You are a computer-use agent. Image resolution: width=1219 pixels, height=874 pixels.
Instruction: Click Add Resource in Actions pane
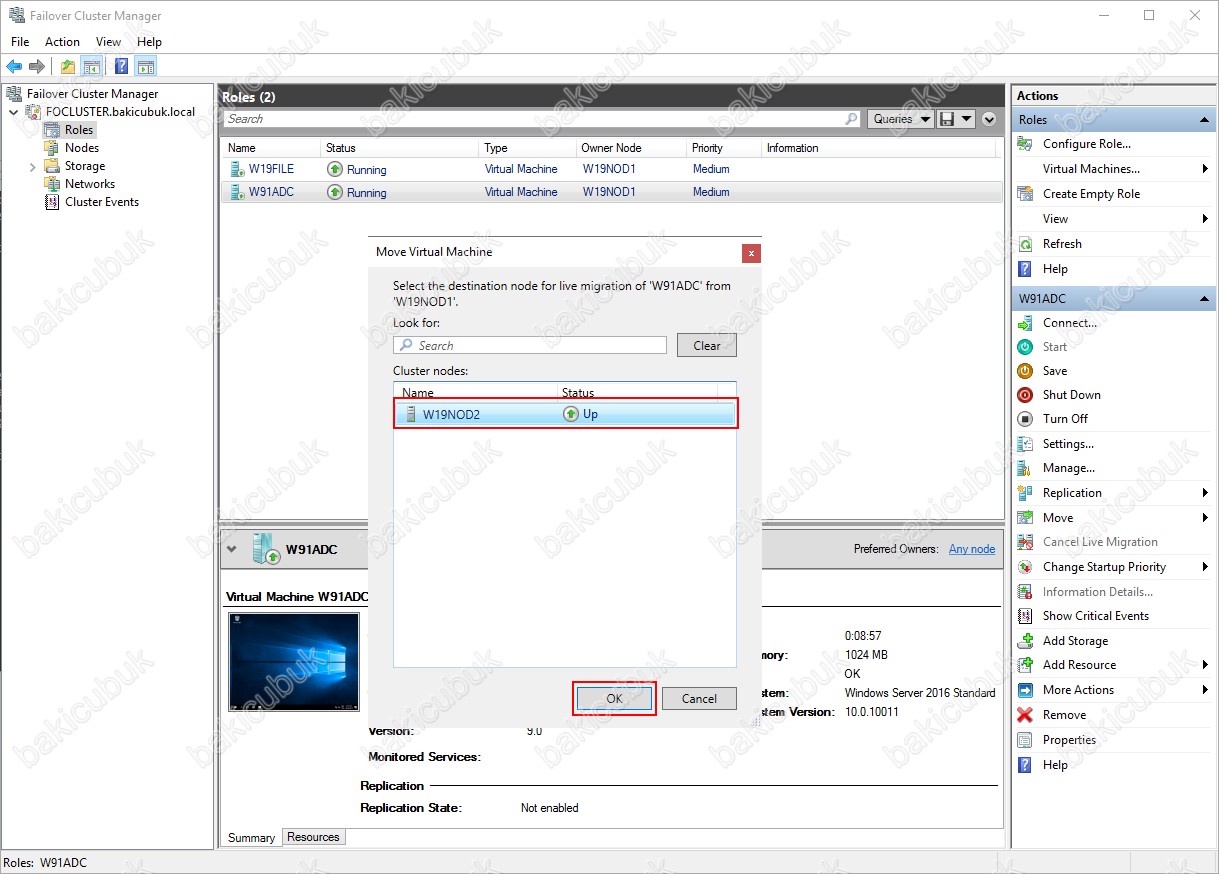[1079, 665]
